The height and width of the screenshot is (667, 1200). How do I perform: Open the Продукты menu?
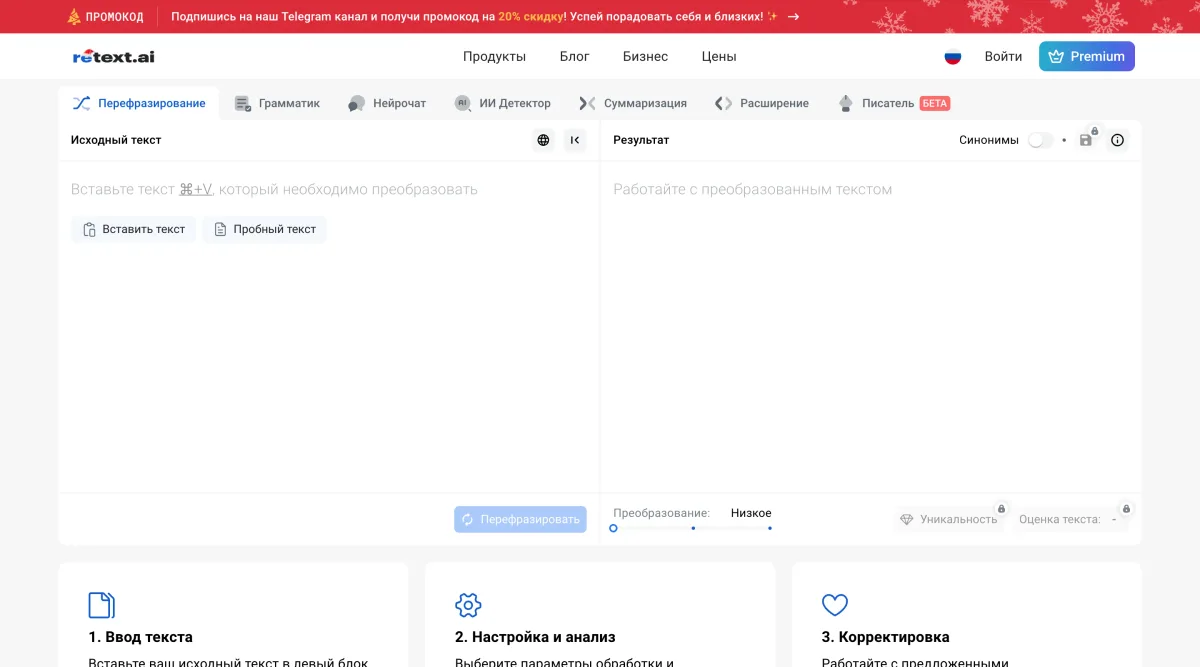(x=494, y=57)
